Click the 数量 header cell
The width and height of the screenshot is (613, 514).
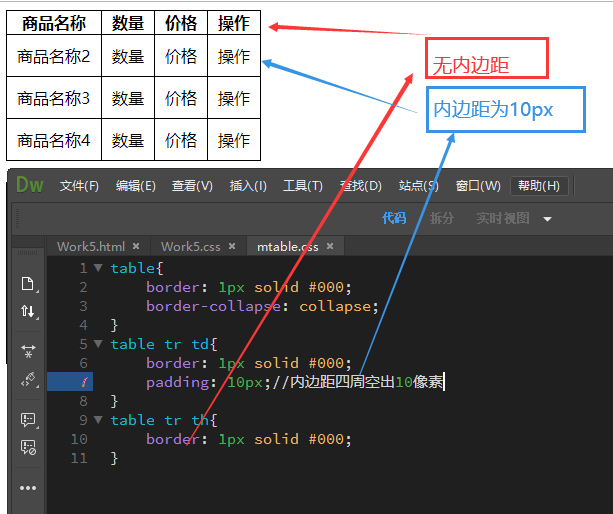pos(128,23)
